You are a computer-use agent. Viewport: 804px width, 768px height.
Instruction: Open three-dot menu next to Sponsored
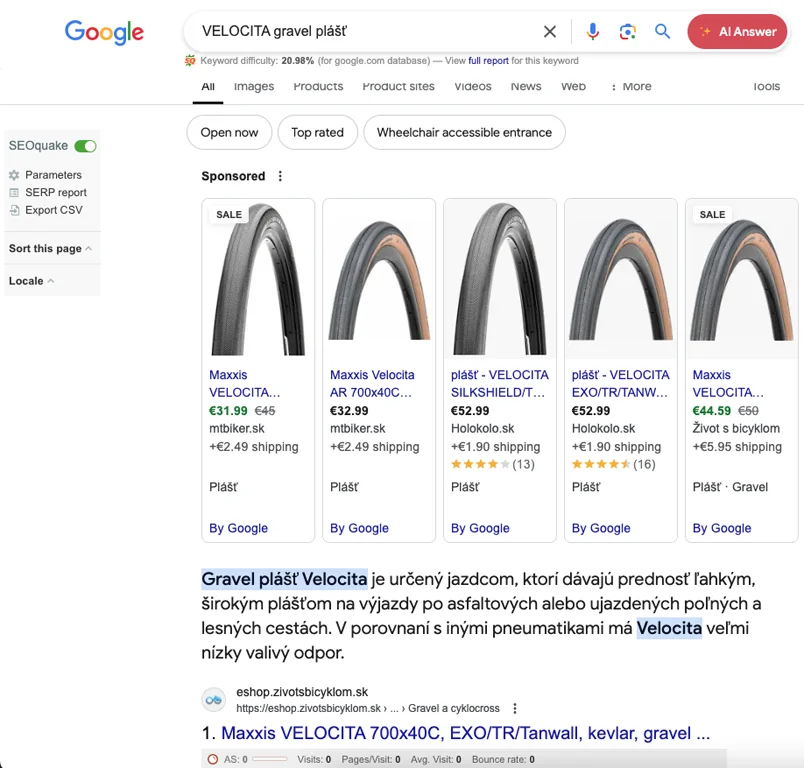[x=280, y=176]
